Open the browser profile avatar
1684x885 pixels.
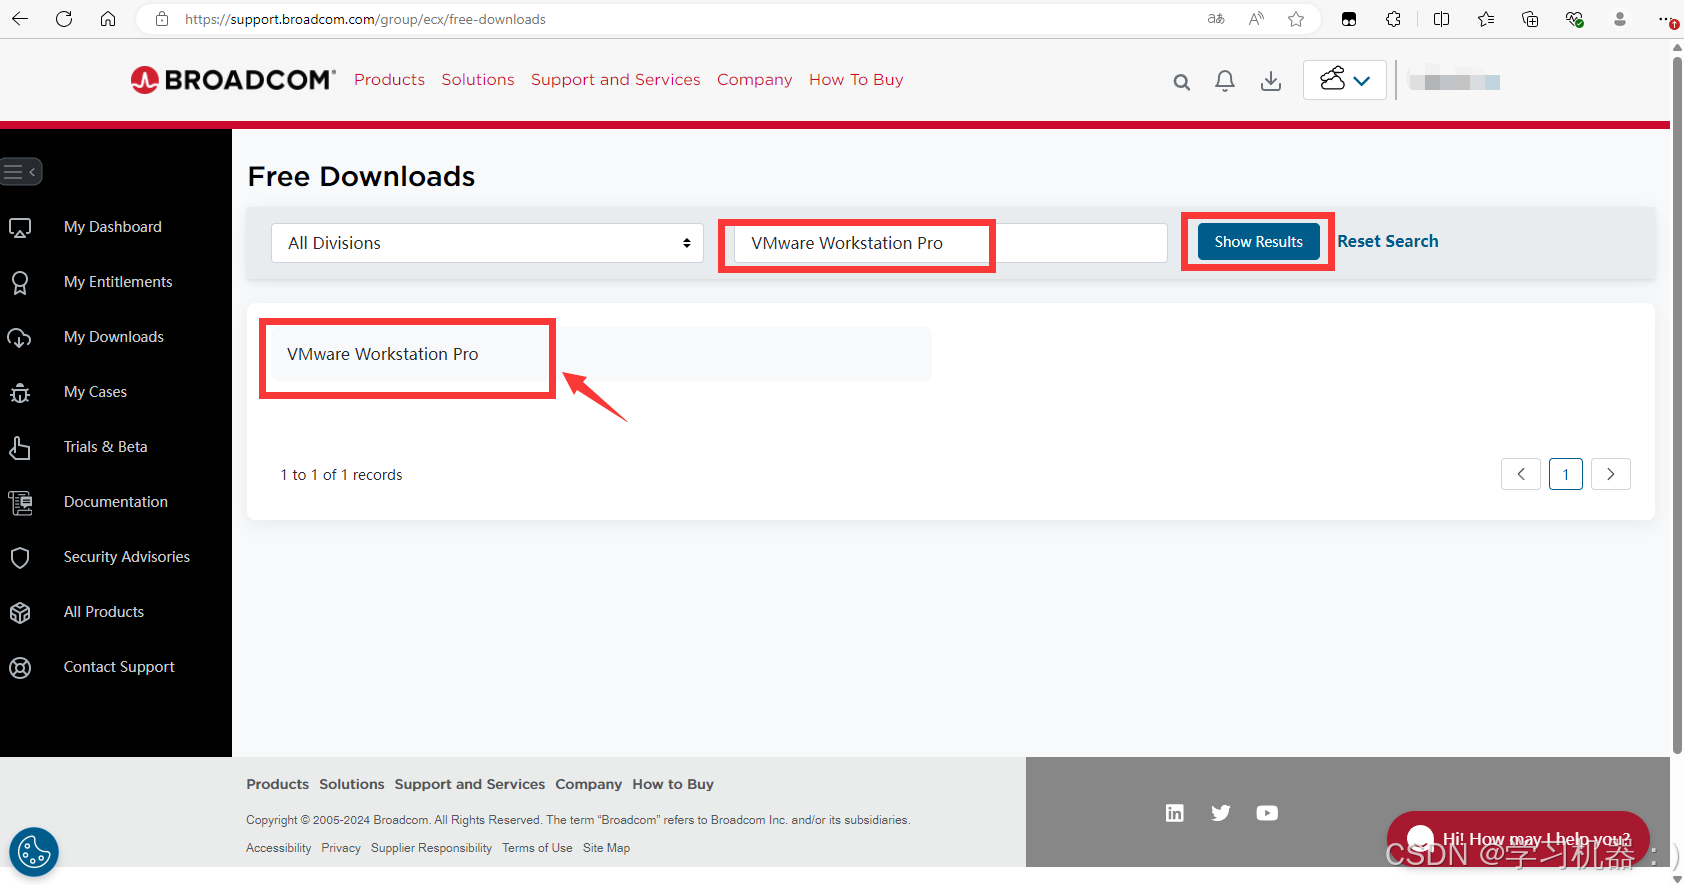(1620, 19)
